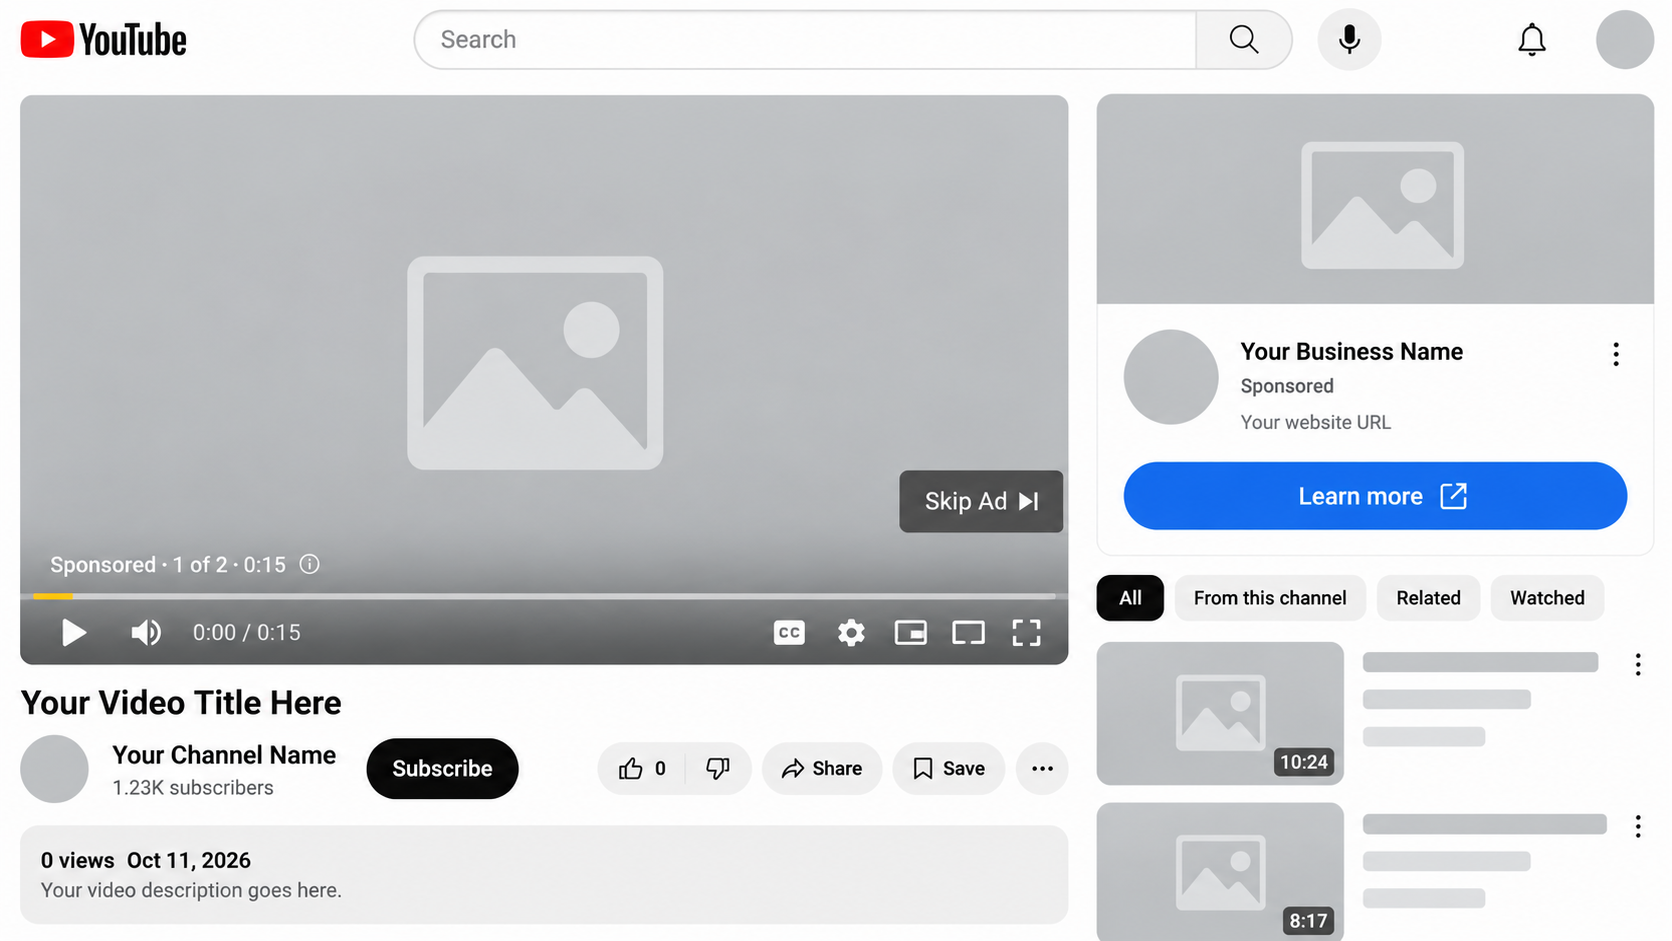Select From this channel chip
Viewport: 1672px width, 941px height.
pyautogui.click(x=1270, y=598)
